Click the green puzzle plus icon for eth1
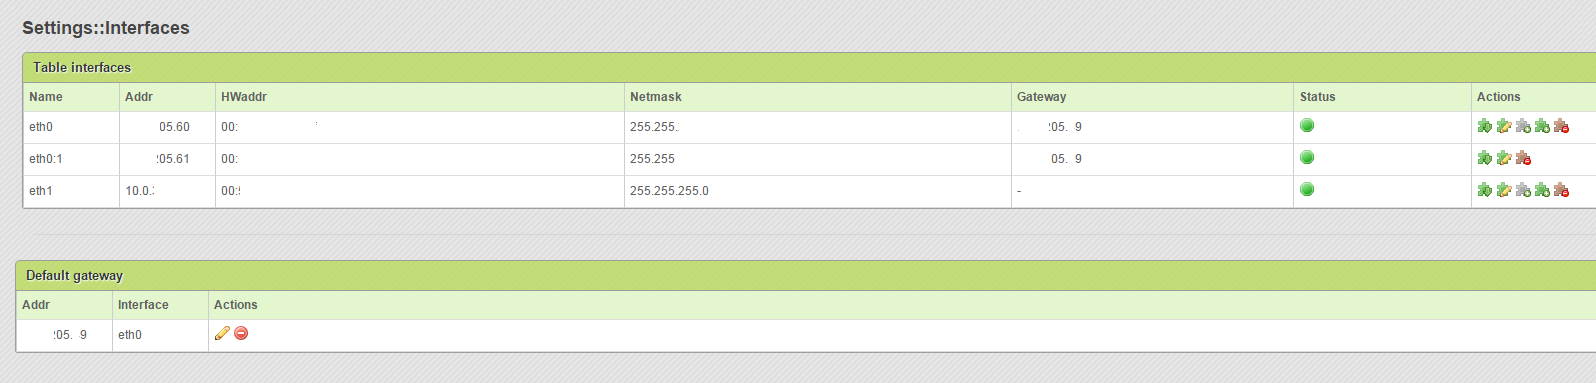Viewport: 1596px width, 383px height. [x=1542, y=190]
